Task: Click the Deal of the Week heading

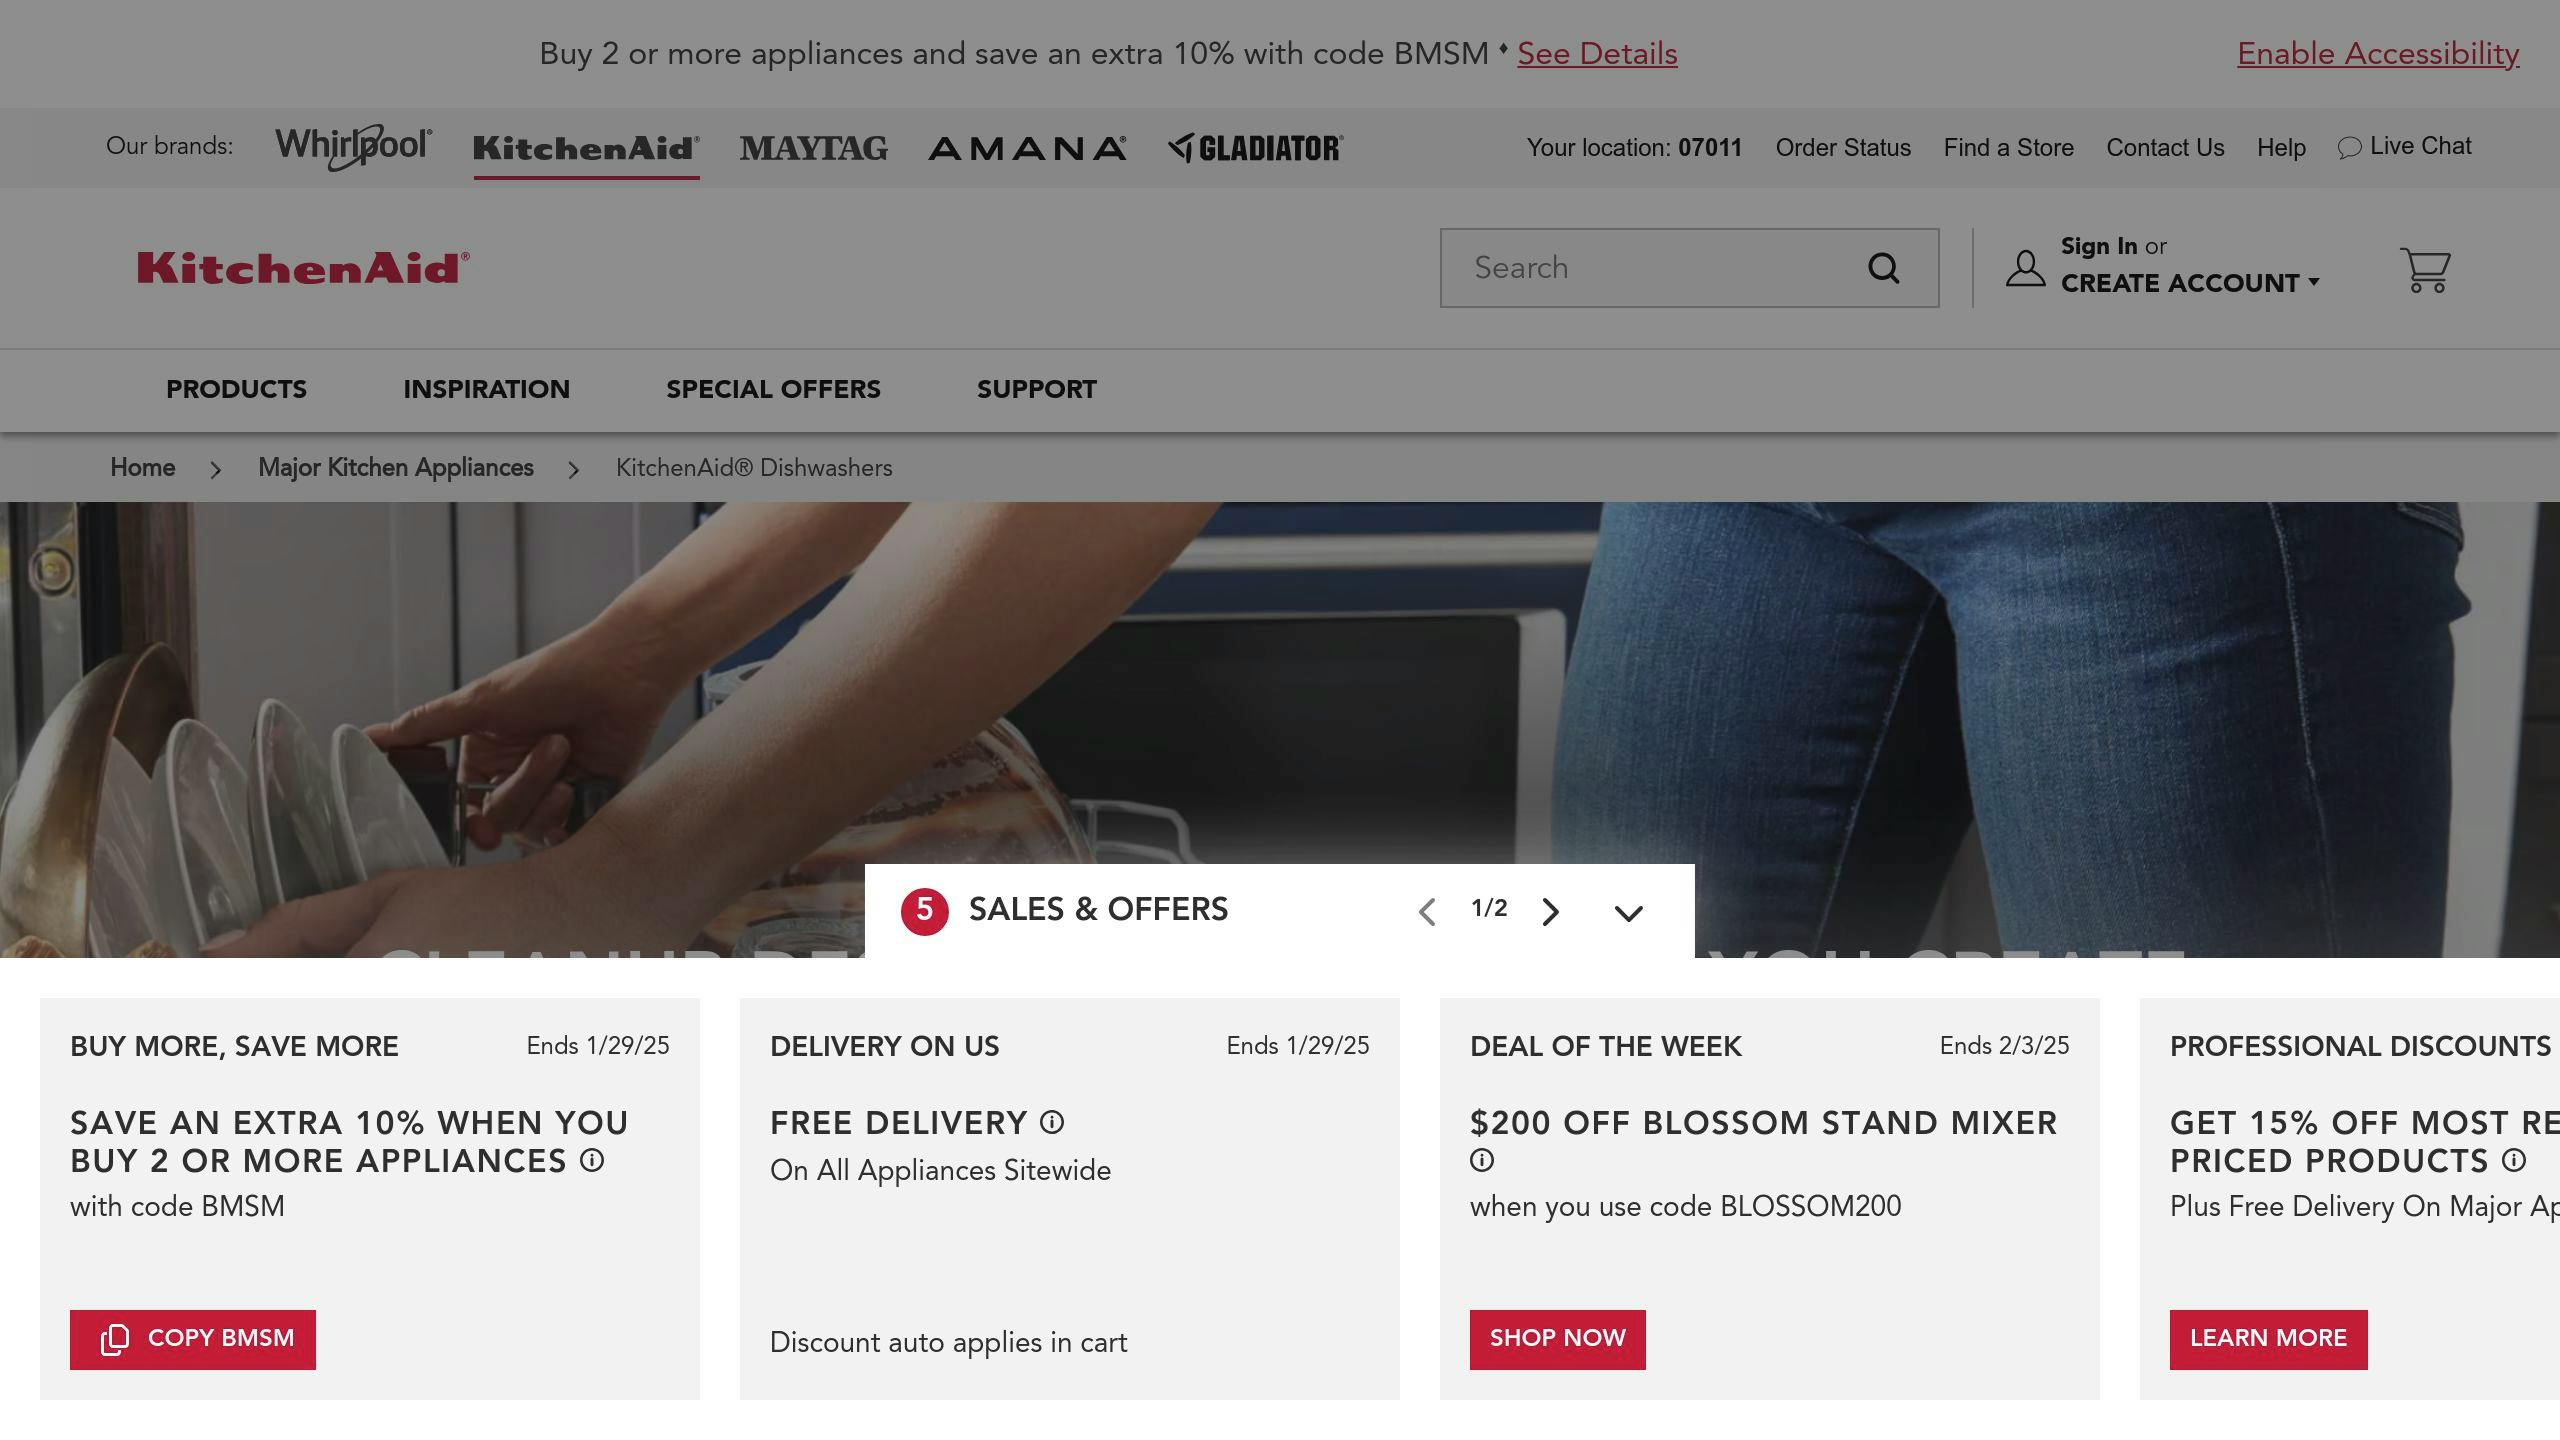Action: (1605, 1046)
